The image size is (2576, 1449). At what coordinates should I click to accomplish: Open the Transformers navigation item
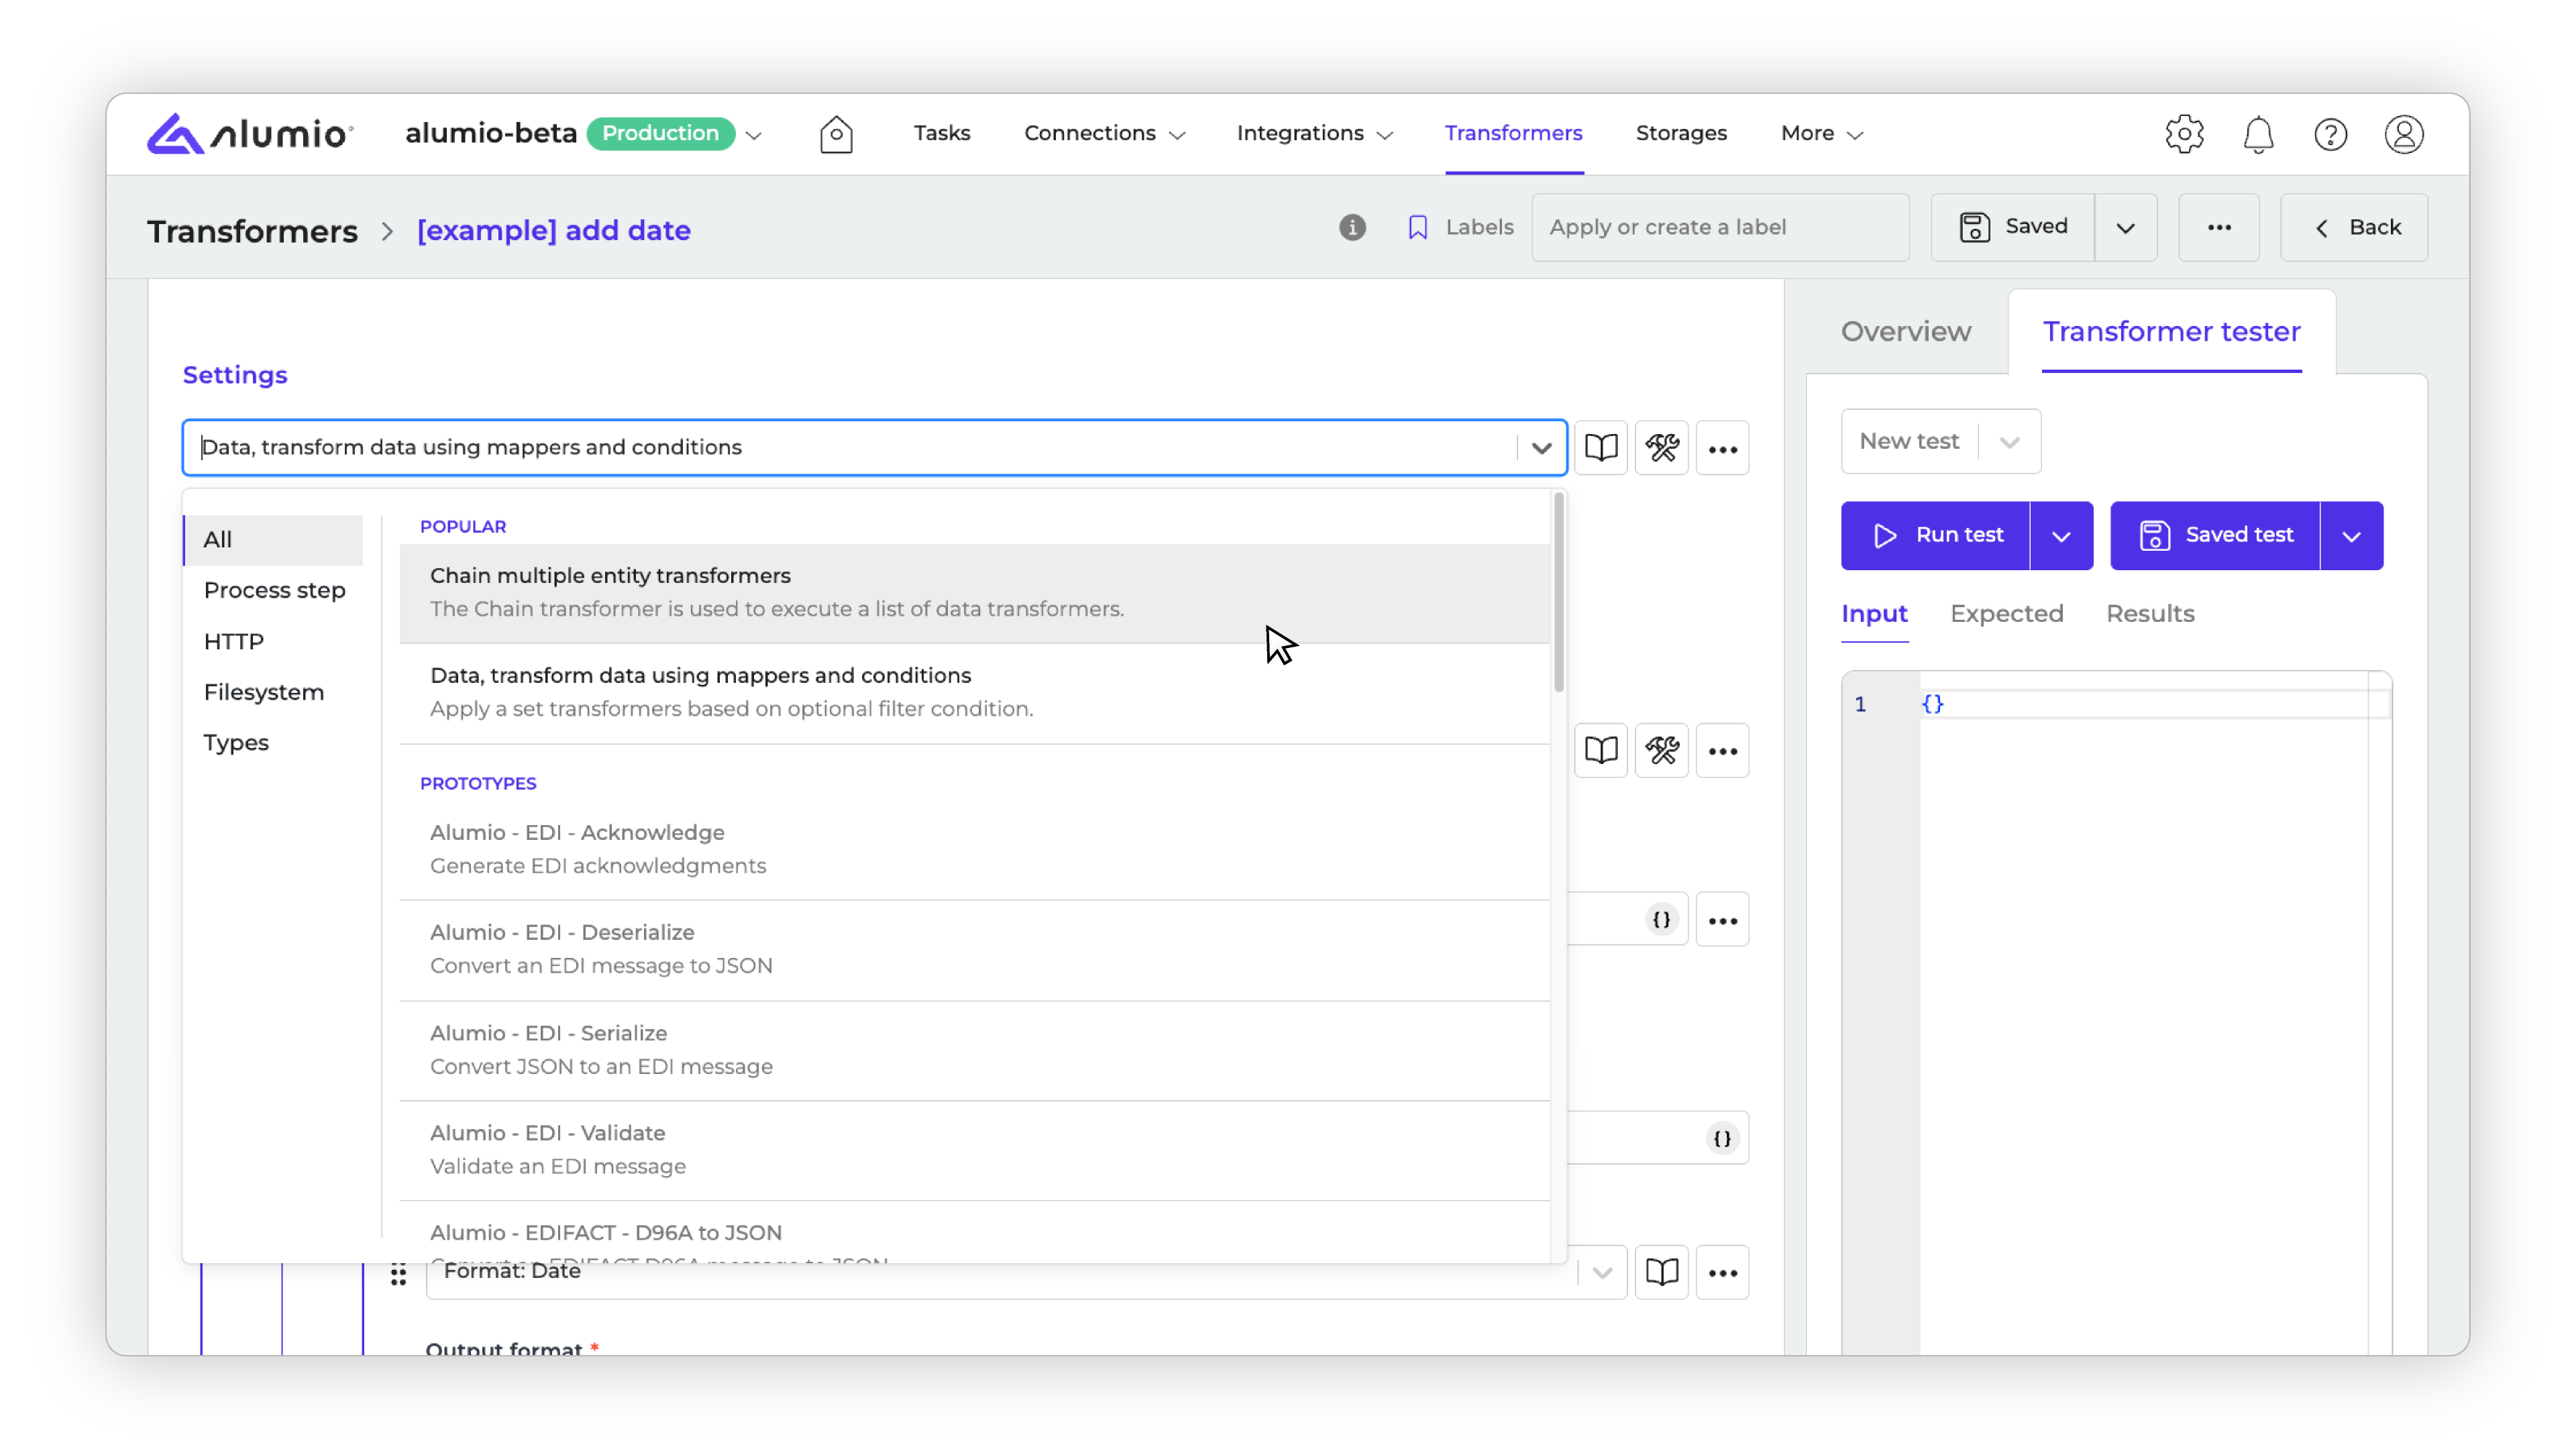(1513, 133)
